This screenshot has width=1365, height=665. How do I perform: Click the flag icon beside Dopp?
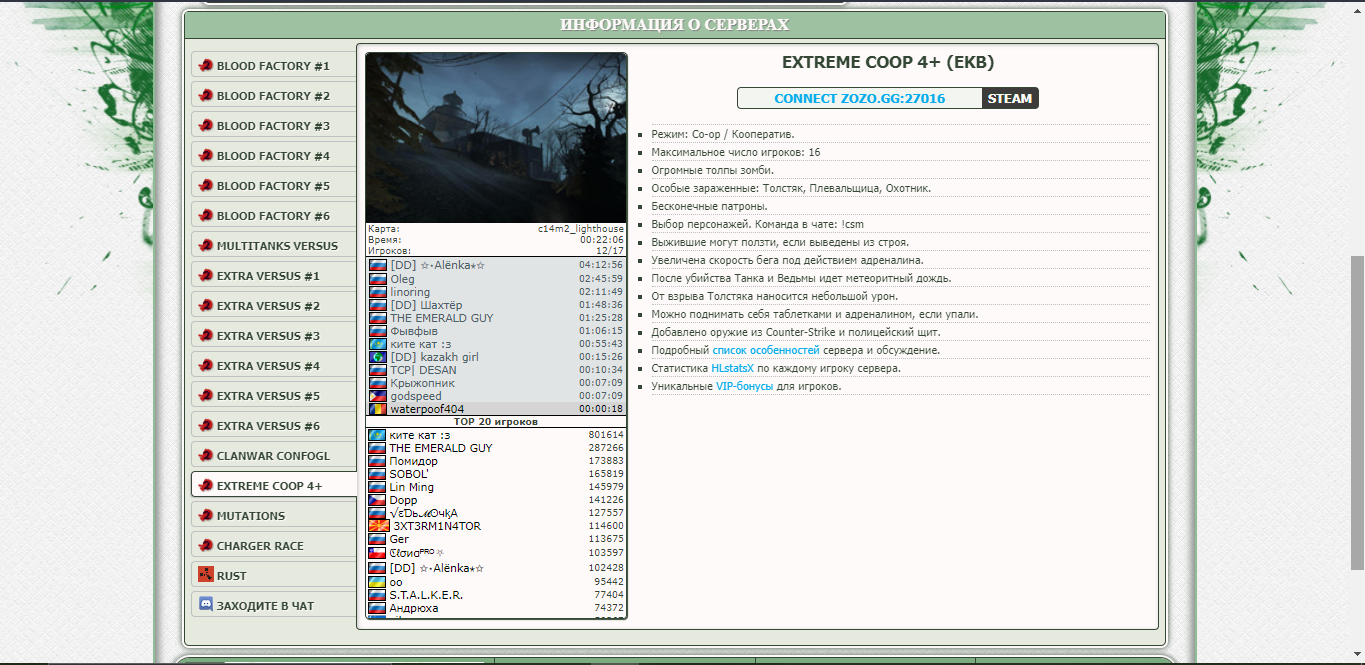click(378, 500)
